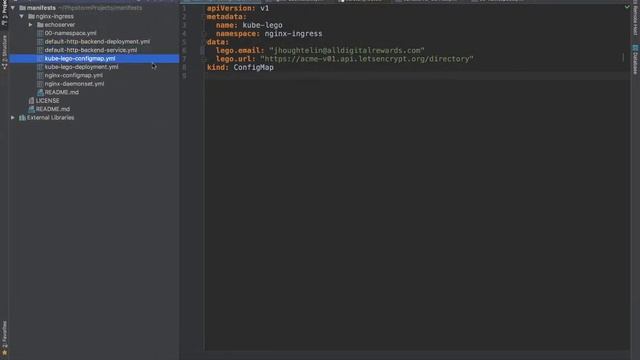Click the nginx-daemonset.yml file icon
Image resolution: width=640 pixels, height=360 pixels.
tap(40, 84)
